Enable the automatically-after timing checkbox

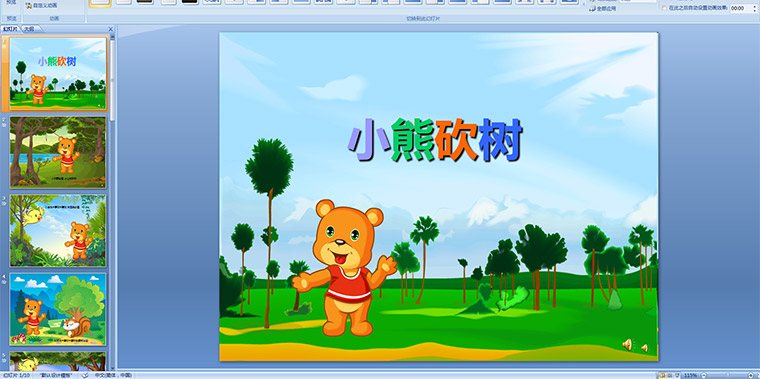pos(664,8)
